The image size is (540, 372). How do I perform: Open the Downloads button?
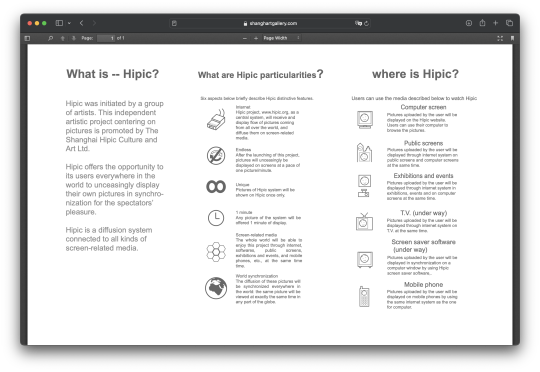(x=469, y=23)
